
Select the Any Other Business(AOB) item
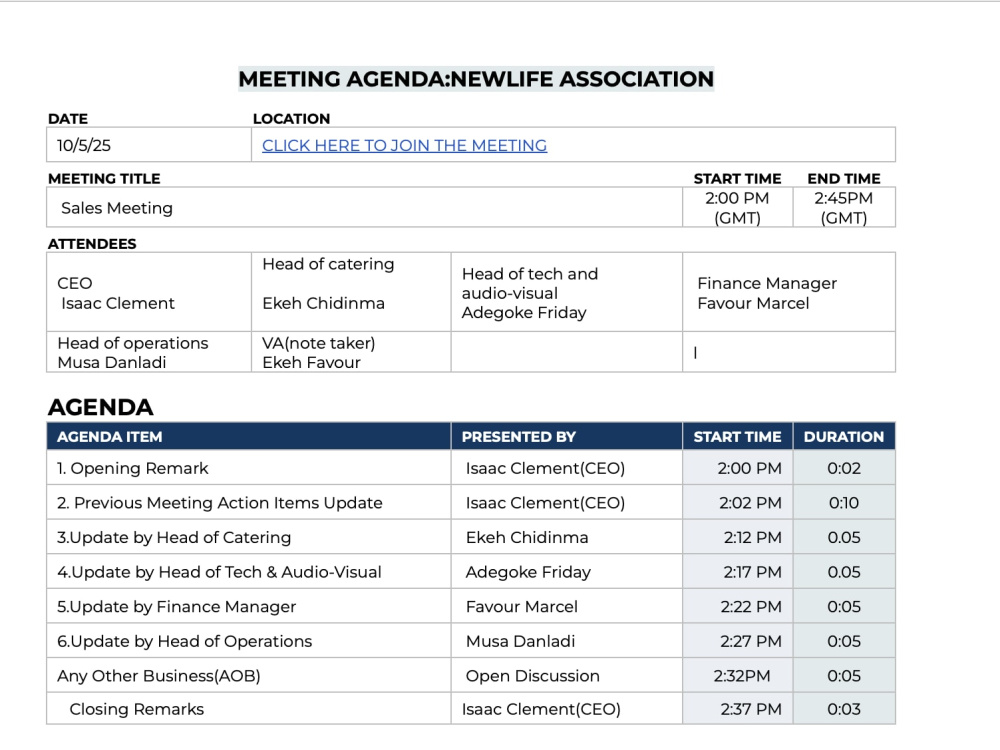pos(248,675)
